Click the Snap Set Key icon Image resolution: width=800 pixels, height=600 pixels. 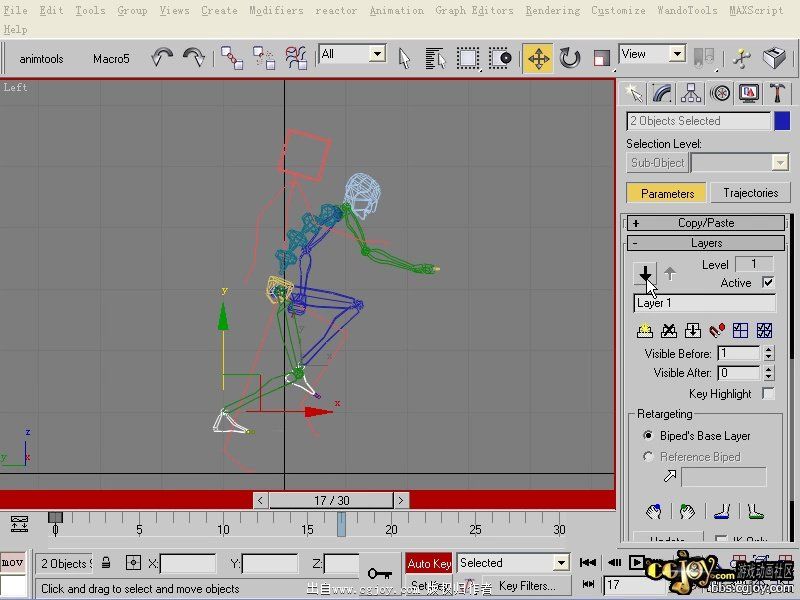tap(717, 331)
